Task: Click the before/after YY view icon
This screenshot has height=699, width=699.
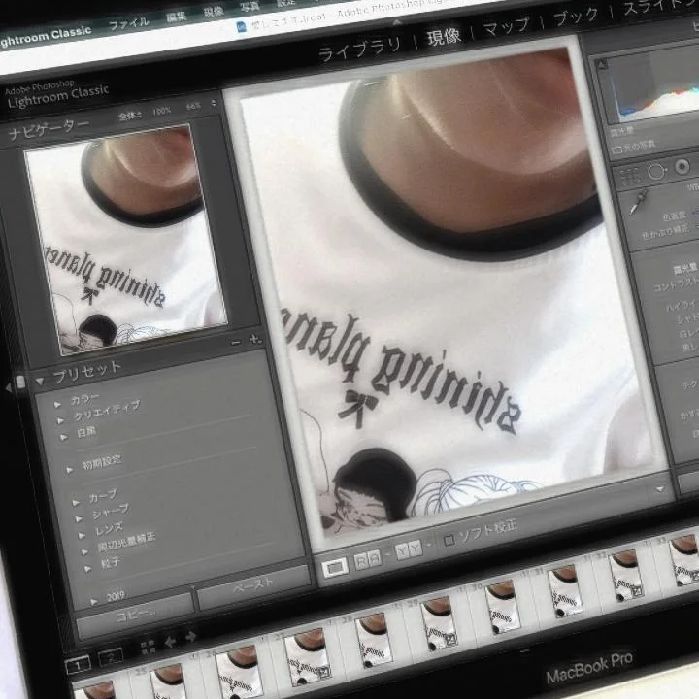Action: (x=408, y=550)
